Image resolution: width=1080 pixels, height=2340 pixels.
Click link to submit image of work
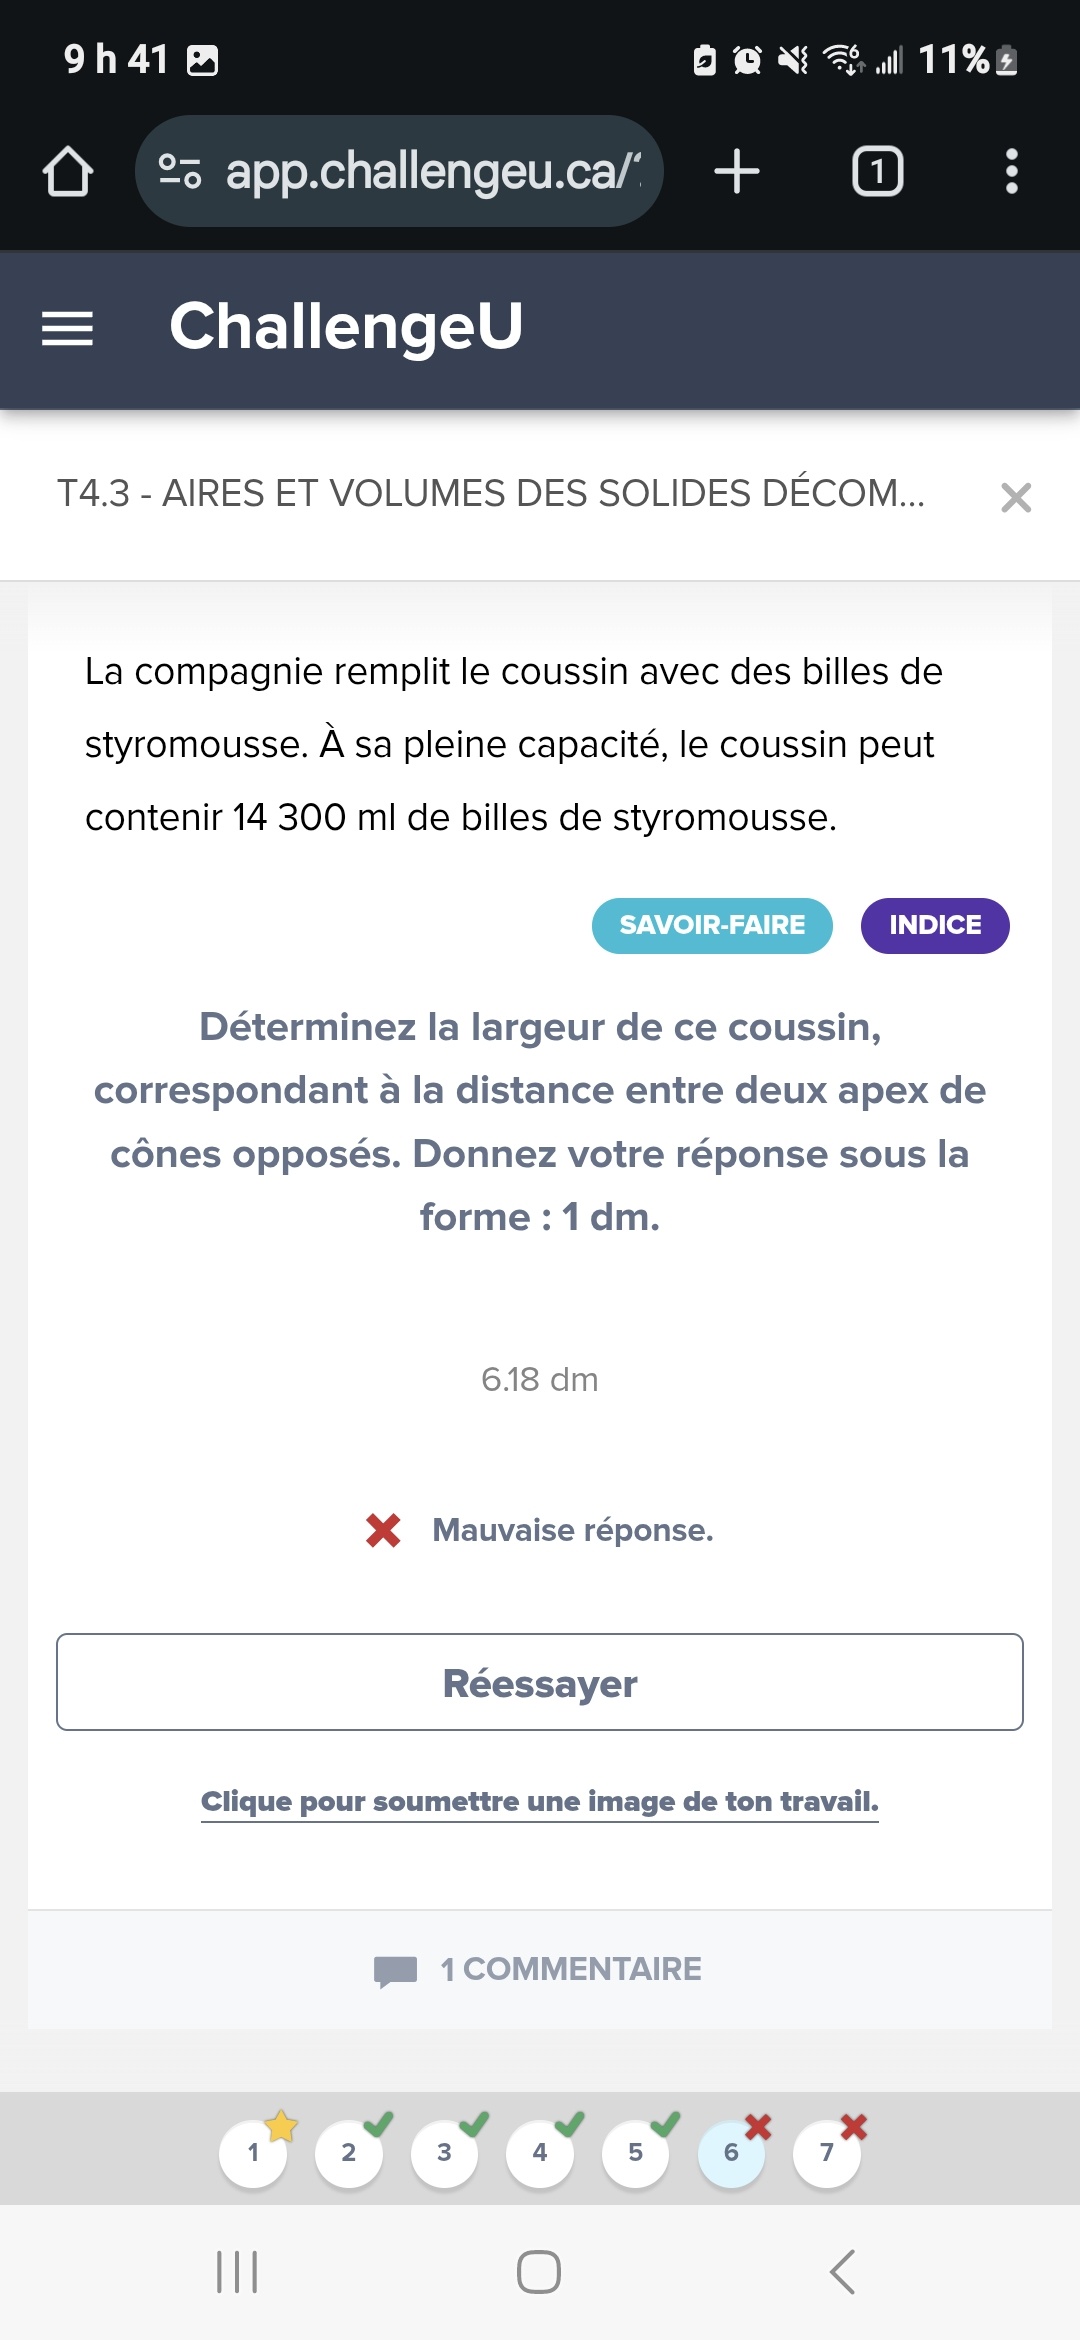[540, 1801]
